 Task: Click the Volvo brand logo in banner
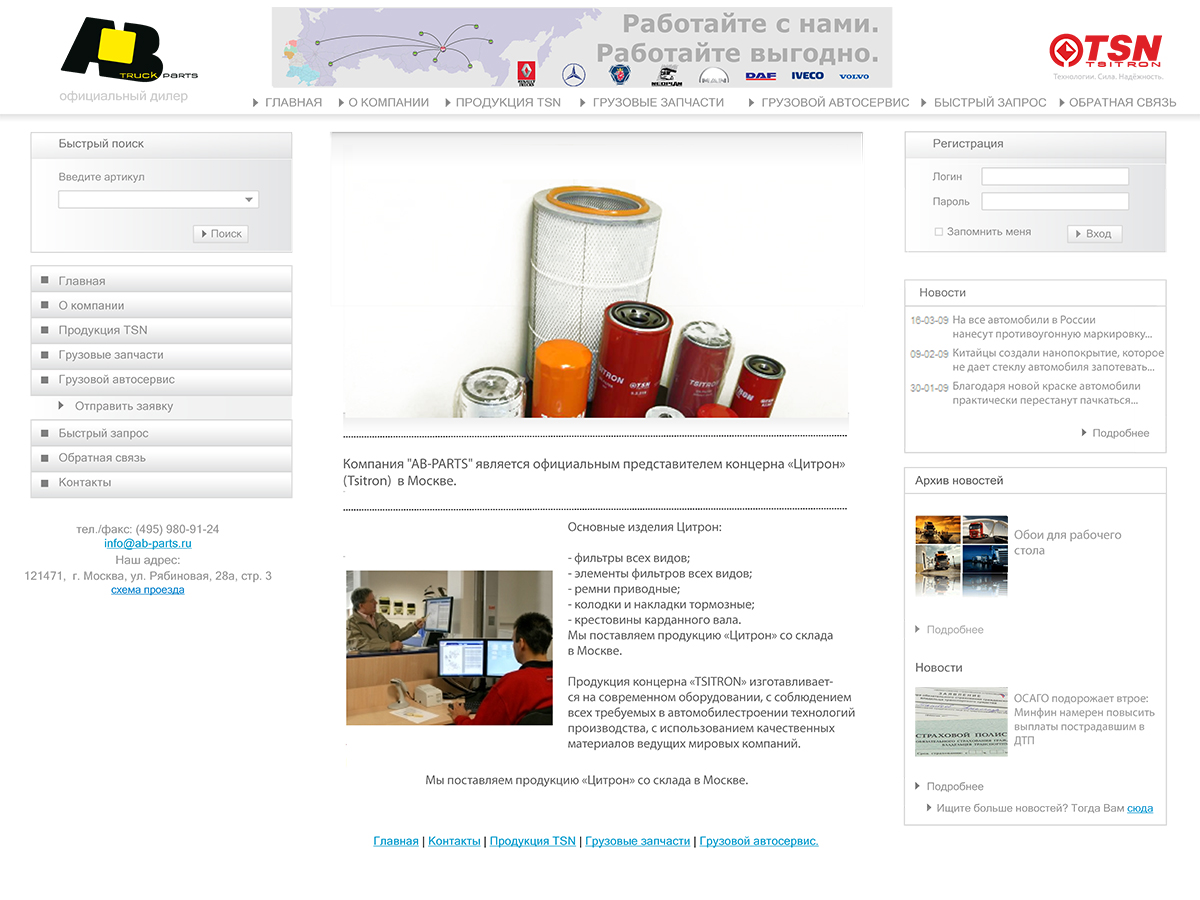[854, 76]
